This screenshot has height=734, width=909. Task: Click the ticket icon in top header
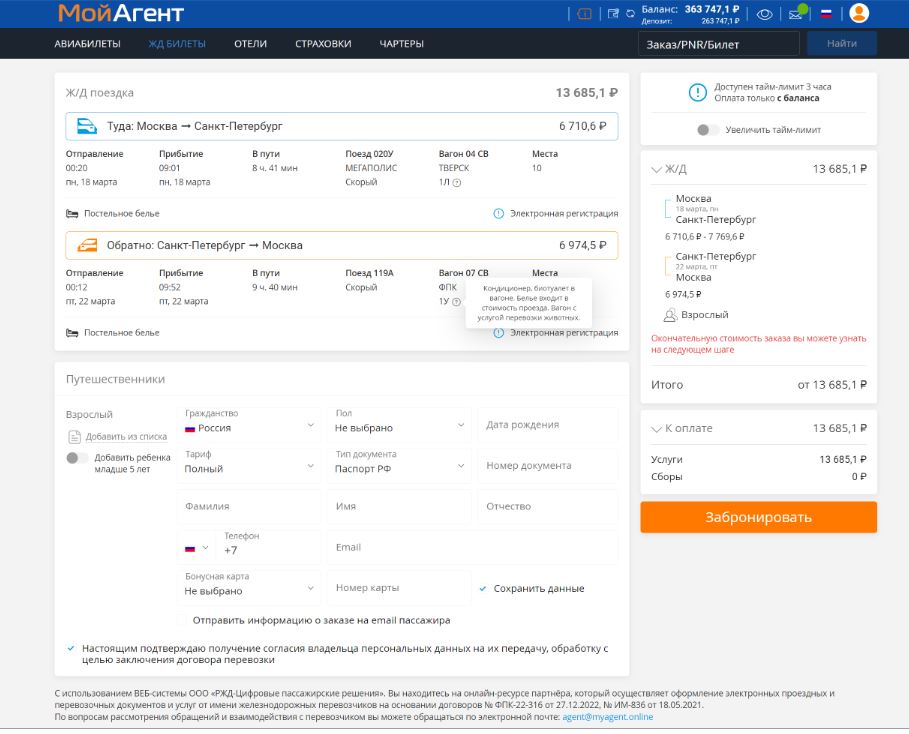click(585, 14)
